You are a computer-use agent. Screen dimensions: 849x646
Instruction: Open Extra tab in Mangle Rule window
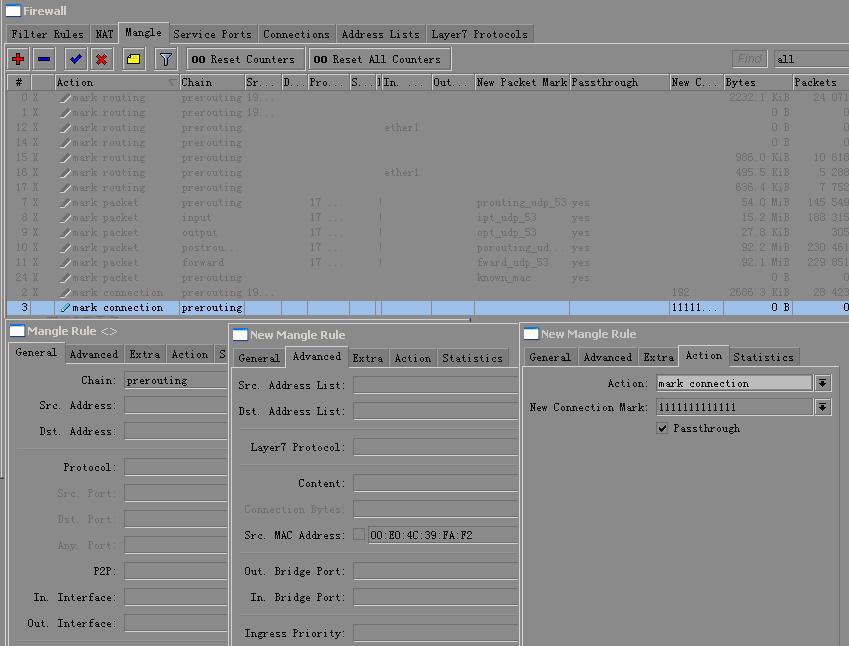[145, 354]
